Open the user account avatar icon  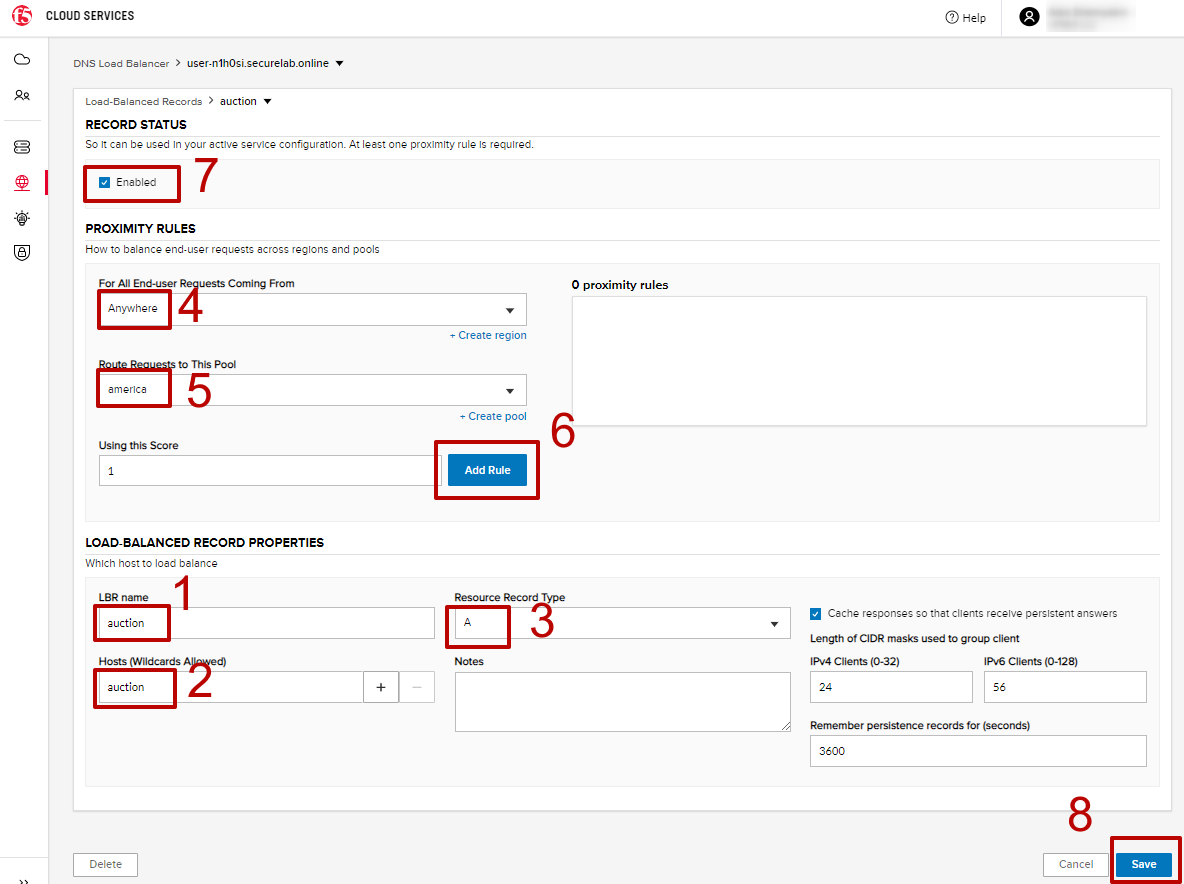(x=1029, y=17)
